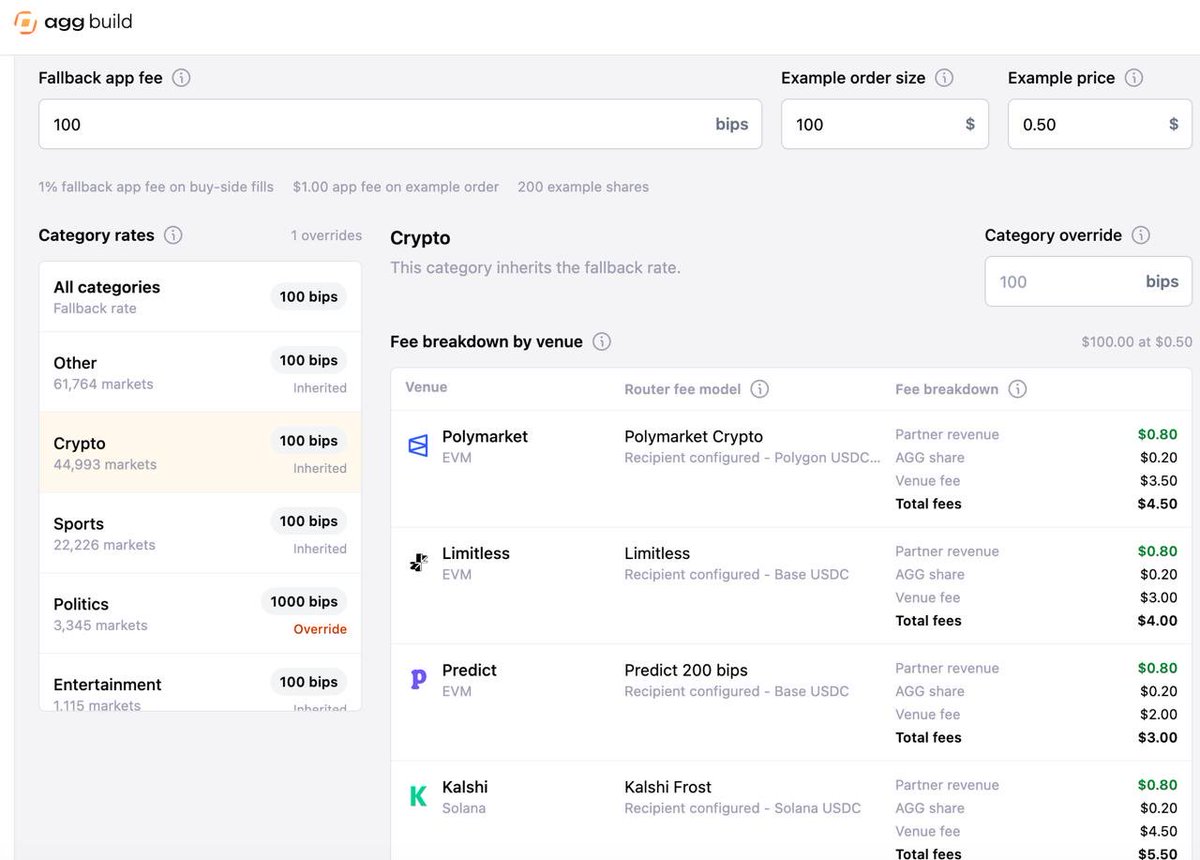The image size is (1200, 860).
Task: Edit the Example price field
Action: coord(1100,124)
